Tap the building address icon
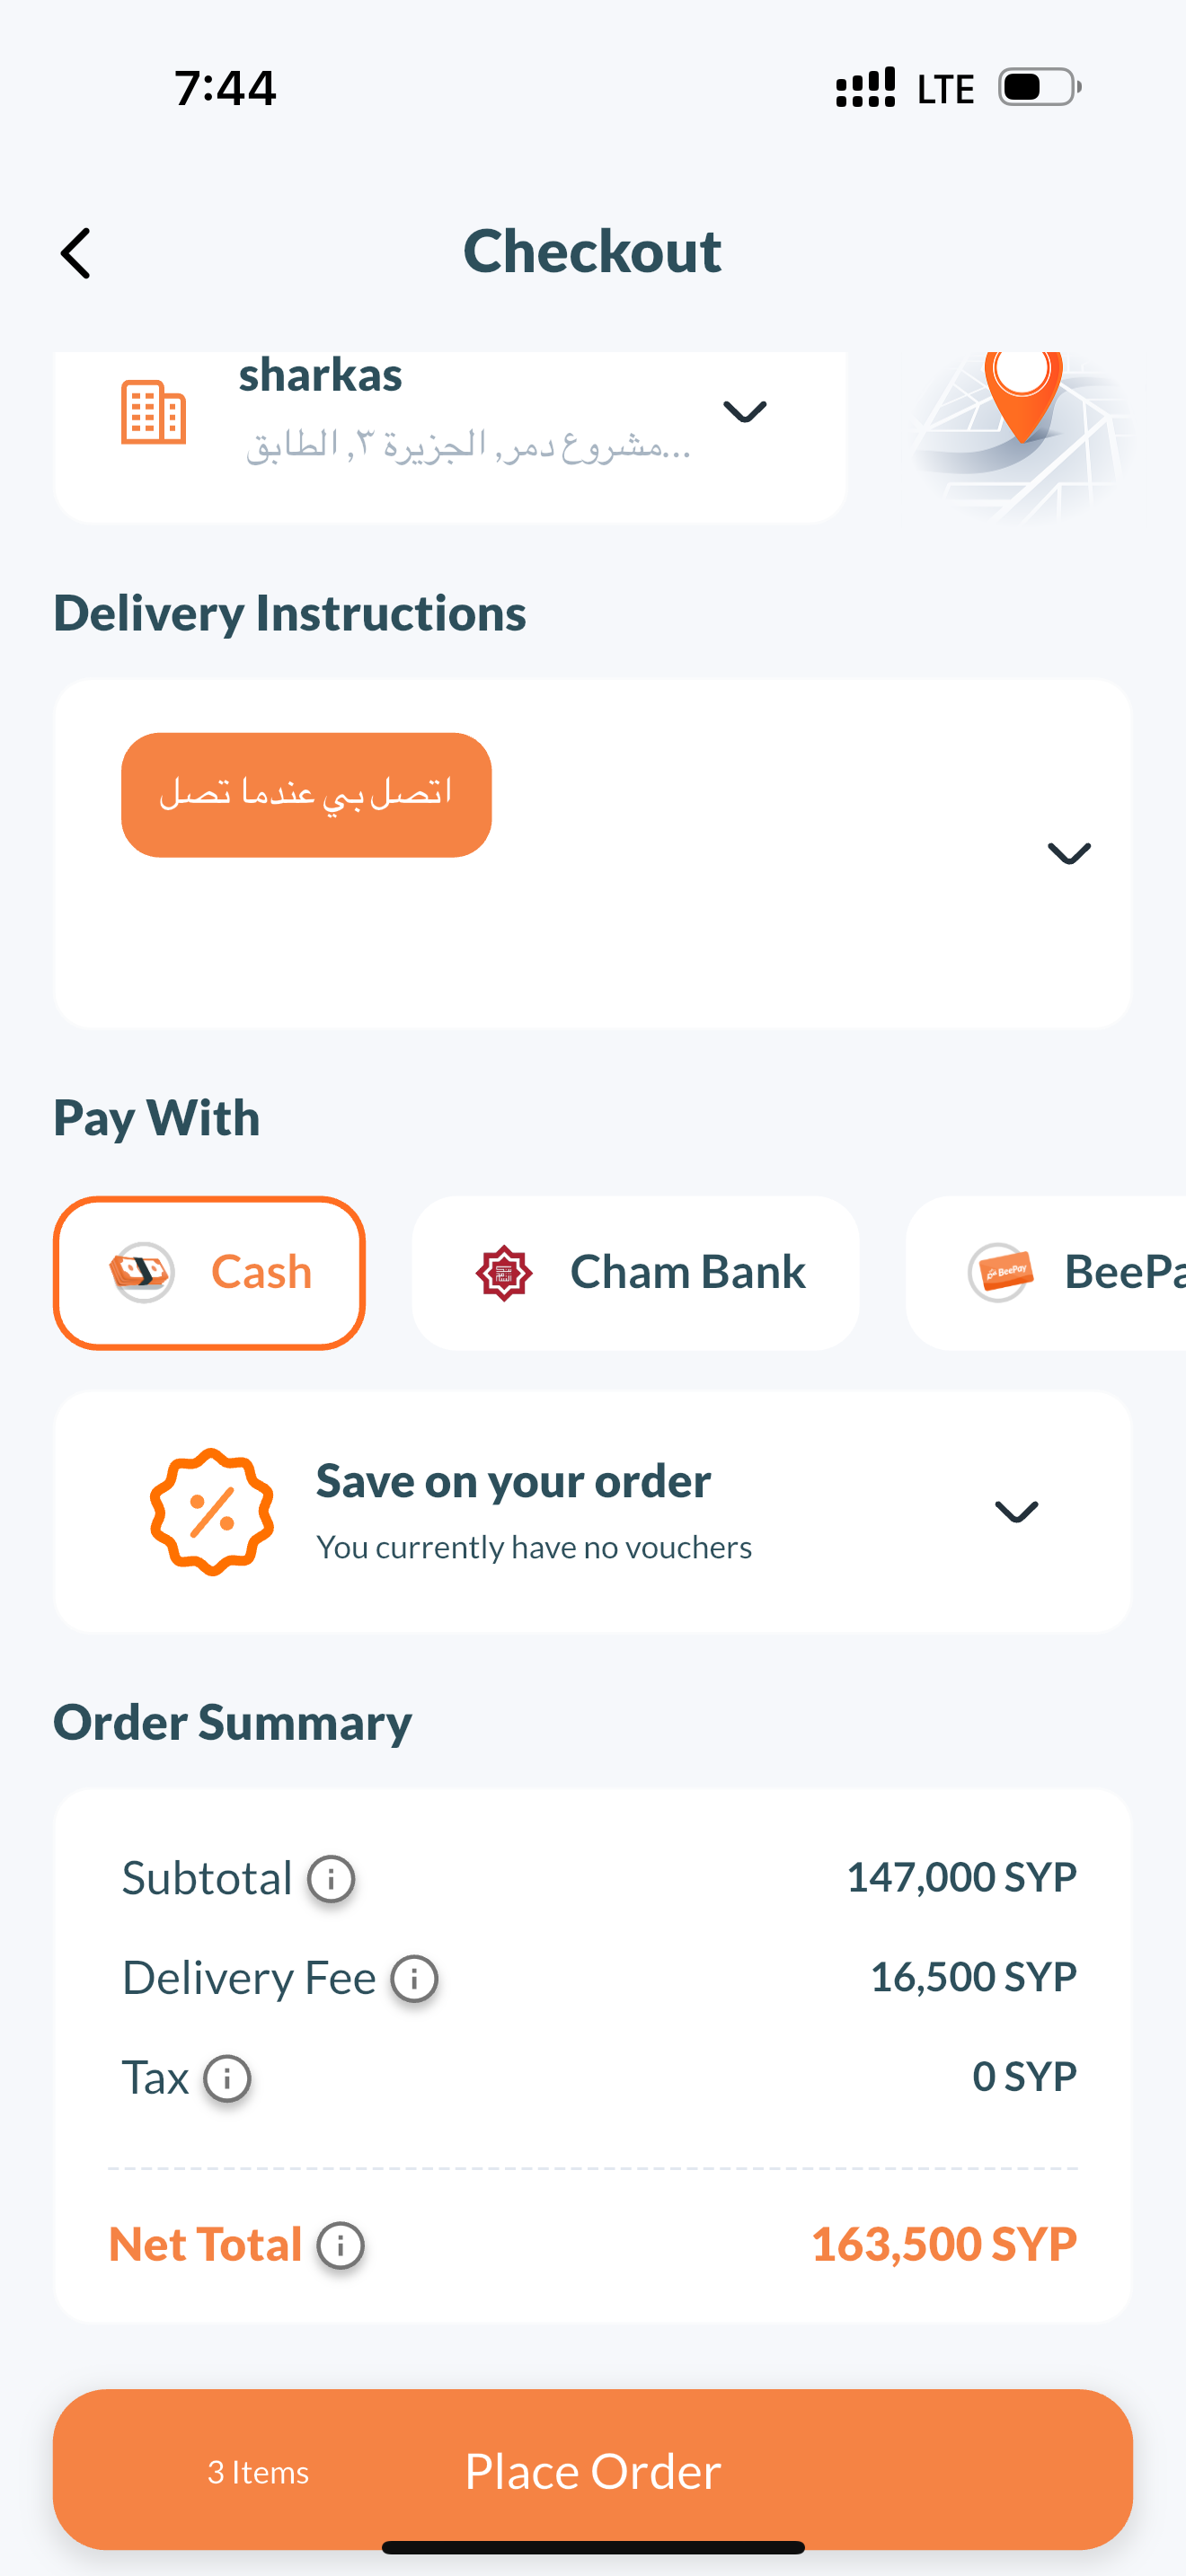Screen dimensions: 1186x2576 point(153,411)
